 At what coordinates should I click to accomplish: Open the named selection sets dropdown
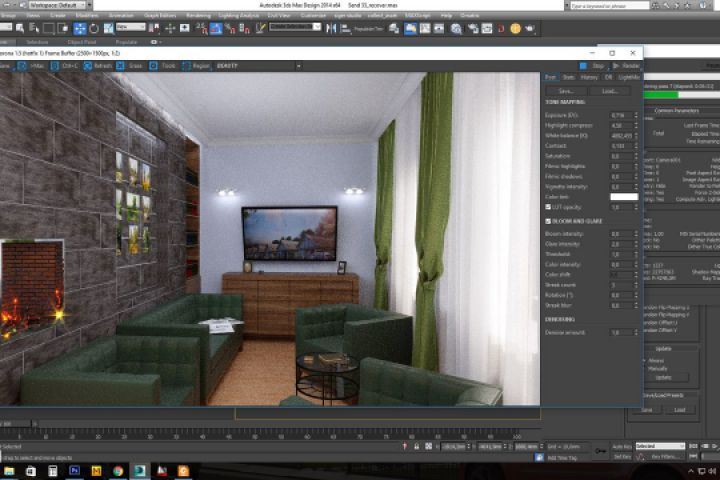(295, 27)
